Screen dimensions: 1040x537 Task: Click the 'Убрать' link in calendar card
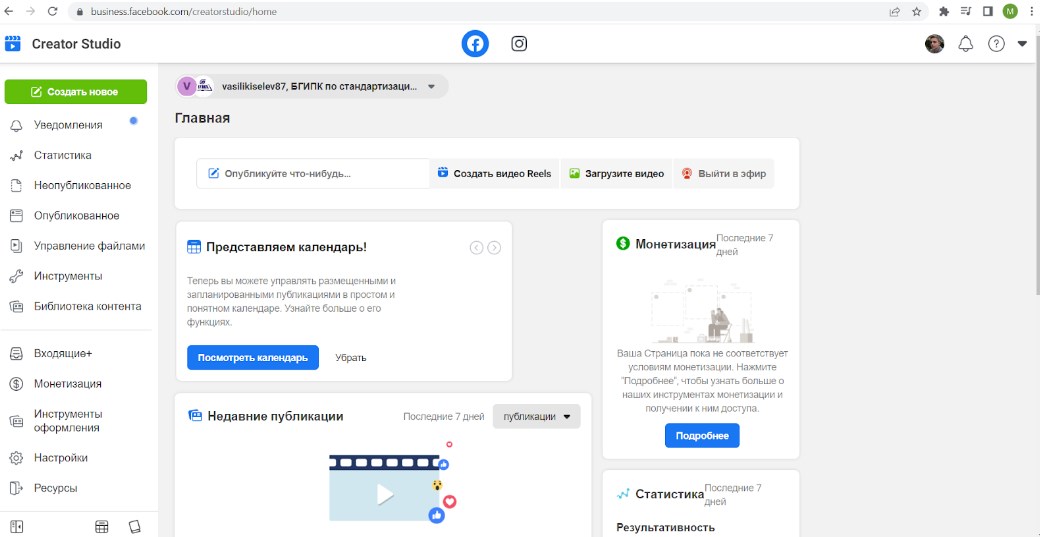pos(350,357)
